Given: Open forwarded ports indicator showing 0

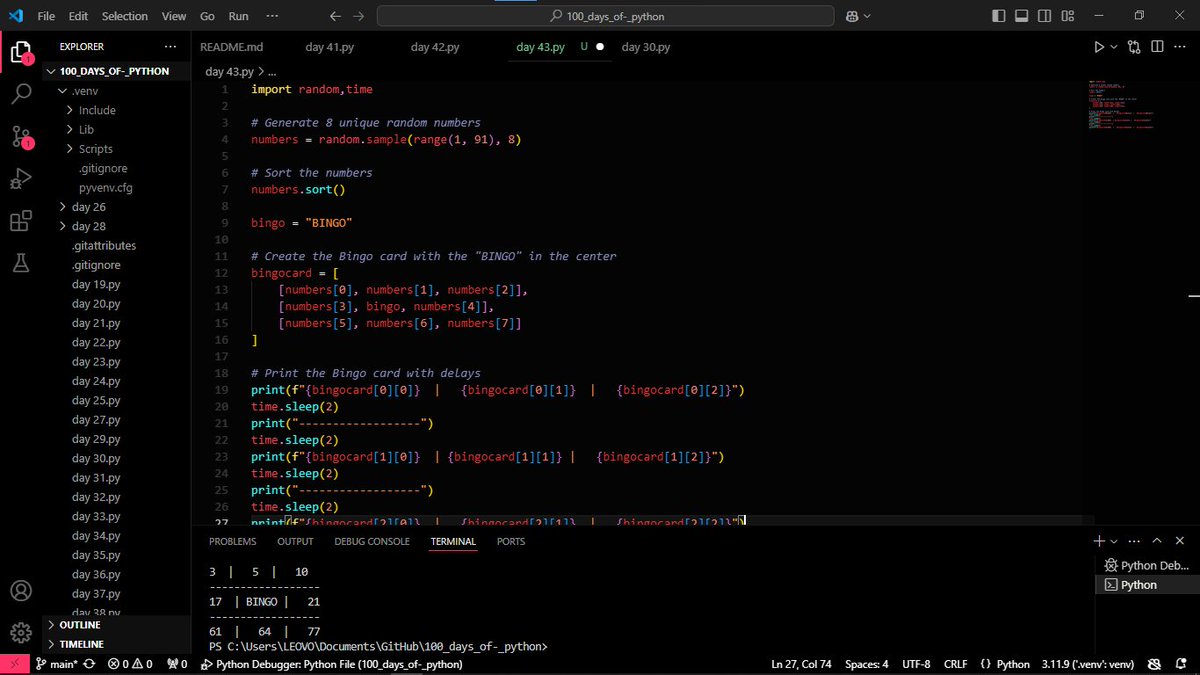Looking at the screenshot, I should (177, 664).
